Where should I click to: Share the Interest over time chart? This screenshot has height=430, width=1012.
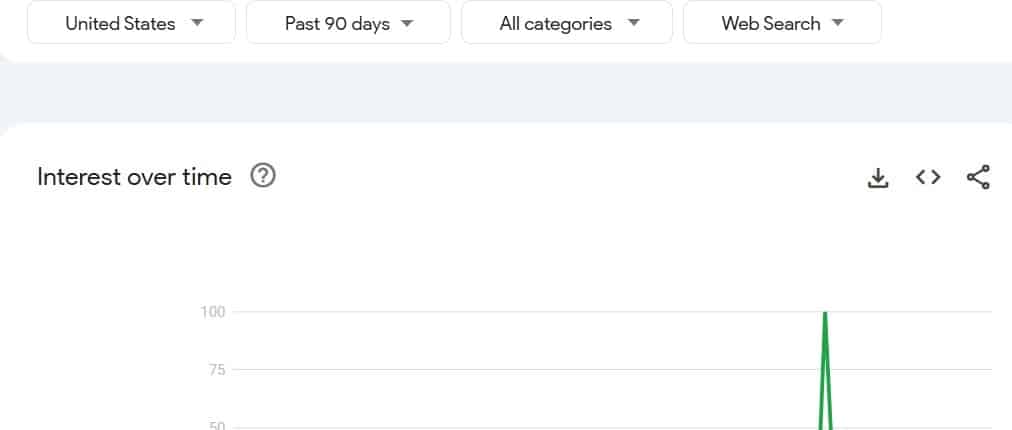point(978,177)
